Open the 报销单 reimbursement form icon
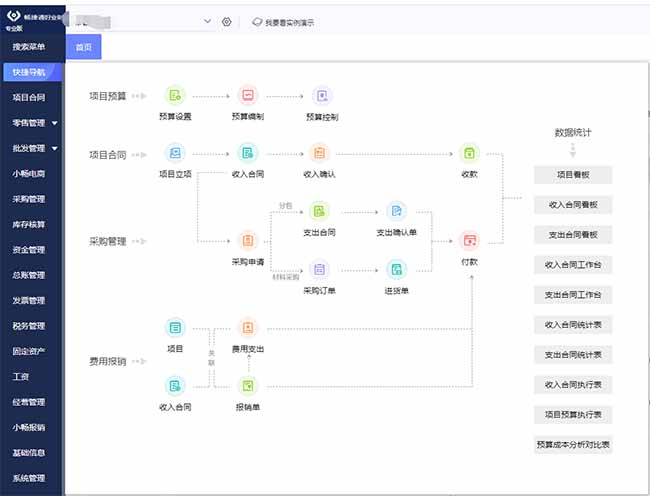This screenshot has height=496, width=650. (x=247, y=385)
